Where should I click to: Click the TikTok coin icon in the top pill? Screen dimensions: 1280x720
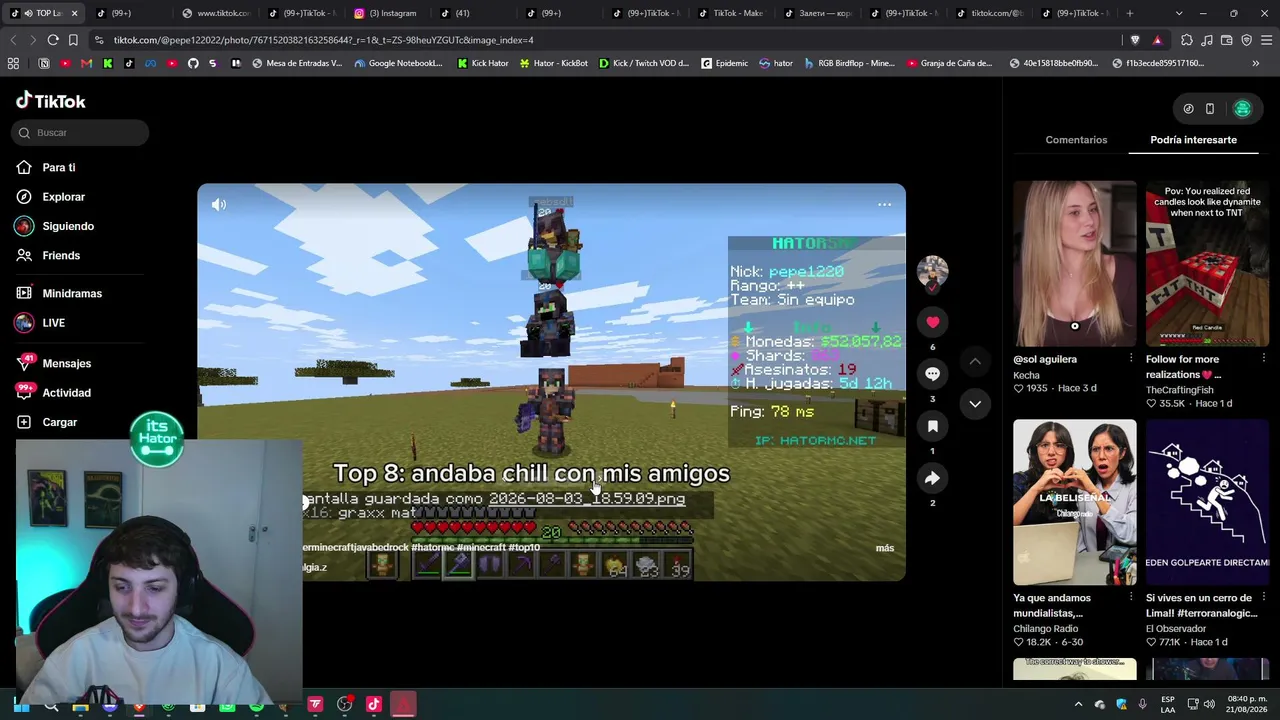click(x=1188, y=109)
